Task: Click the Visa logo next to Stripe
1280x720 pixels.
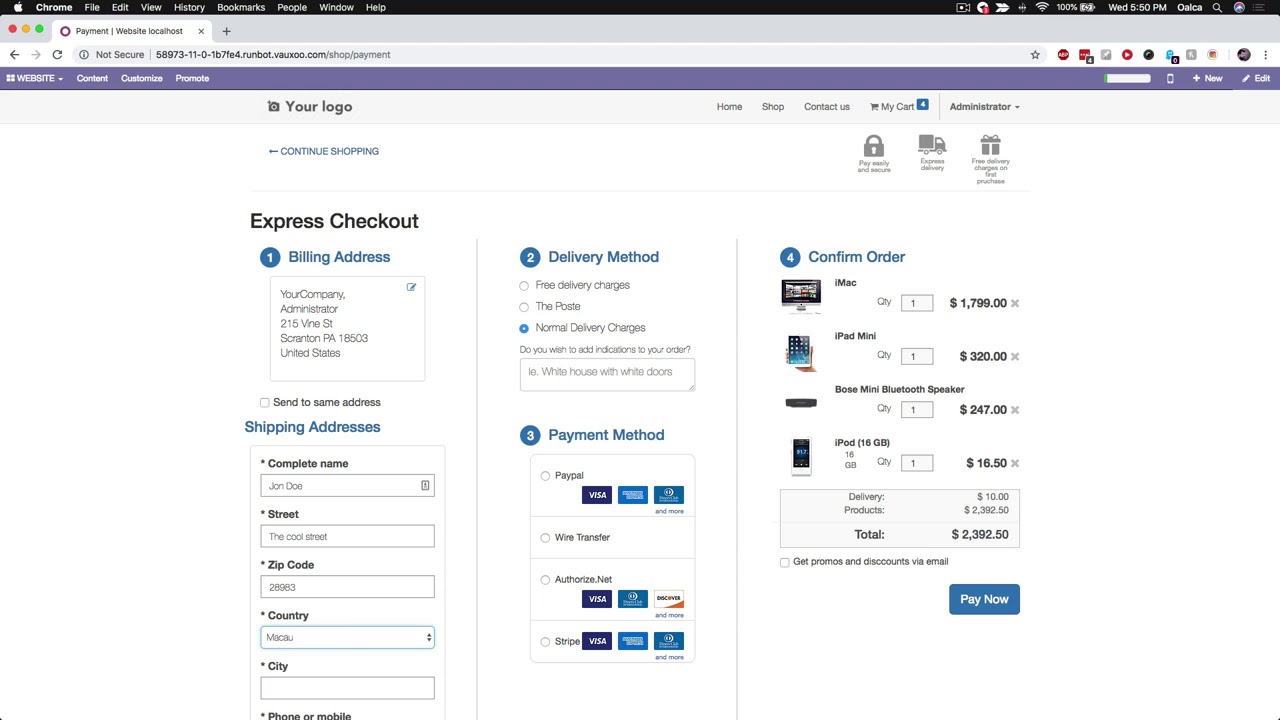Action: [x=597, y=641]
